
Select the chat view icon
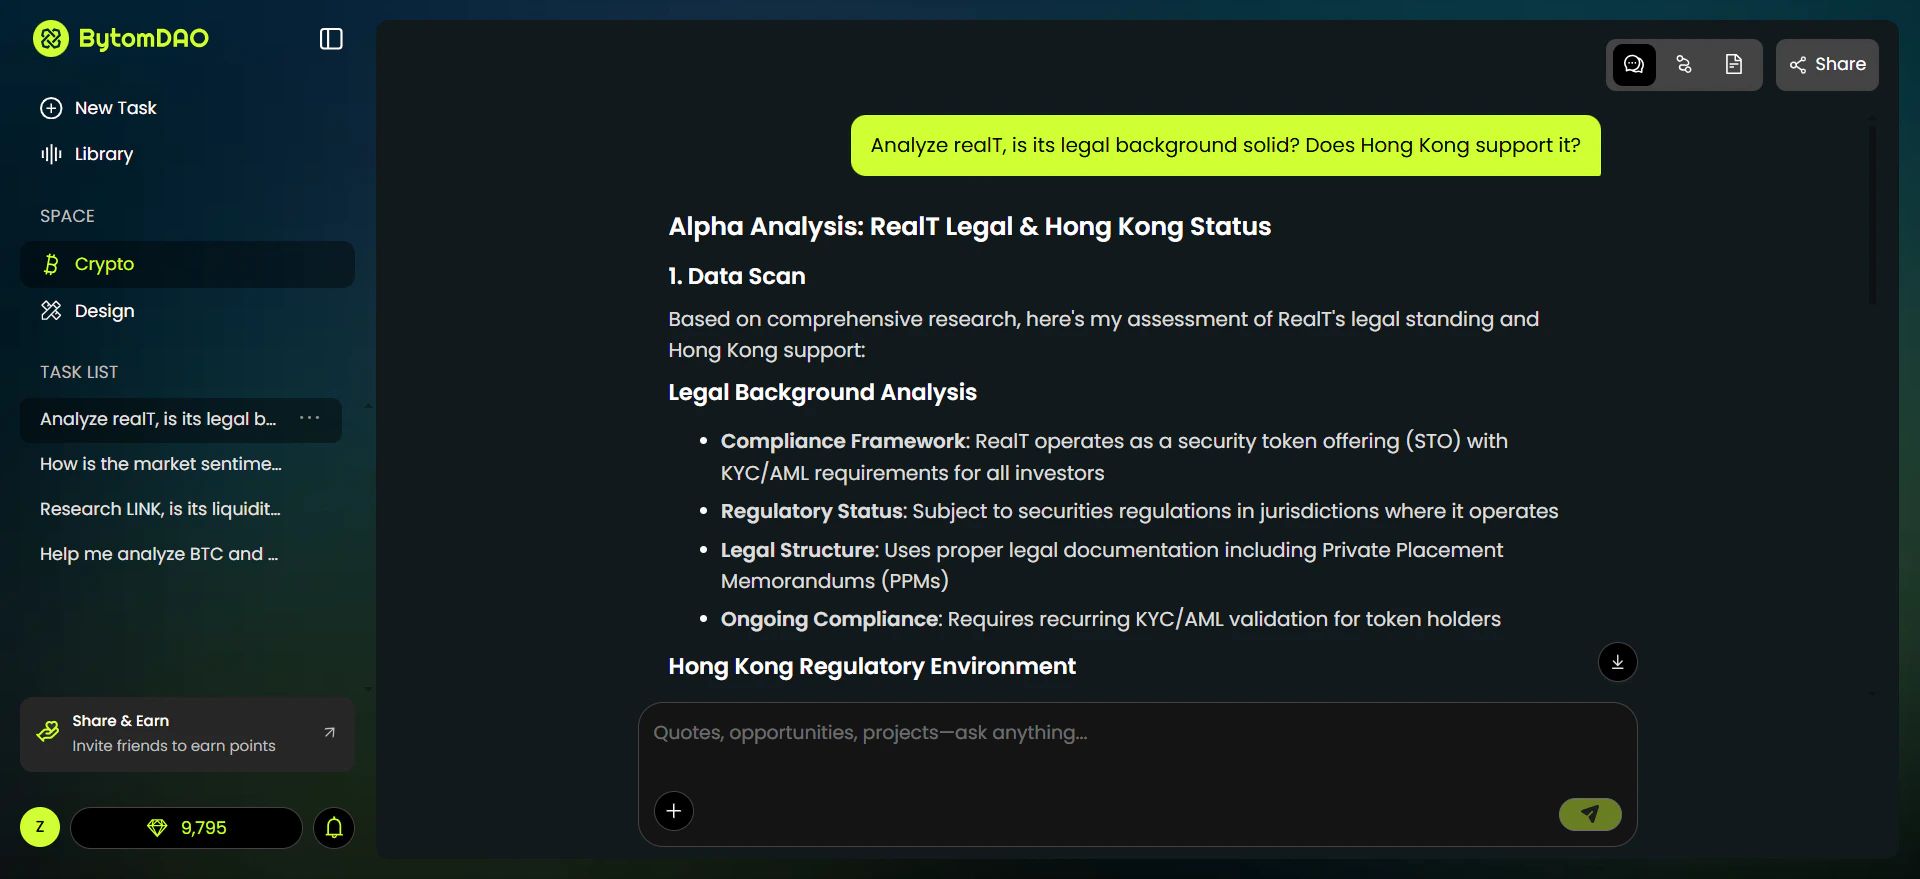[1634, 65]
